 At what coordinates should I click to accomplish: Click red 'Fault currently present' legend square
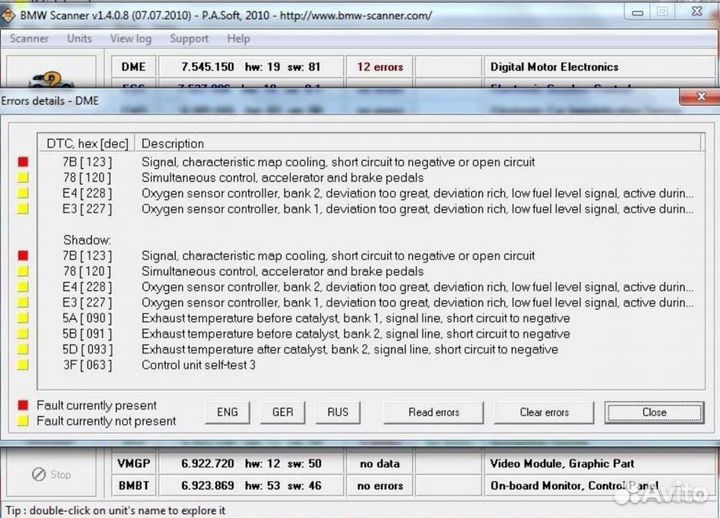pyautogui.click(x=22, y=405)
